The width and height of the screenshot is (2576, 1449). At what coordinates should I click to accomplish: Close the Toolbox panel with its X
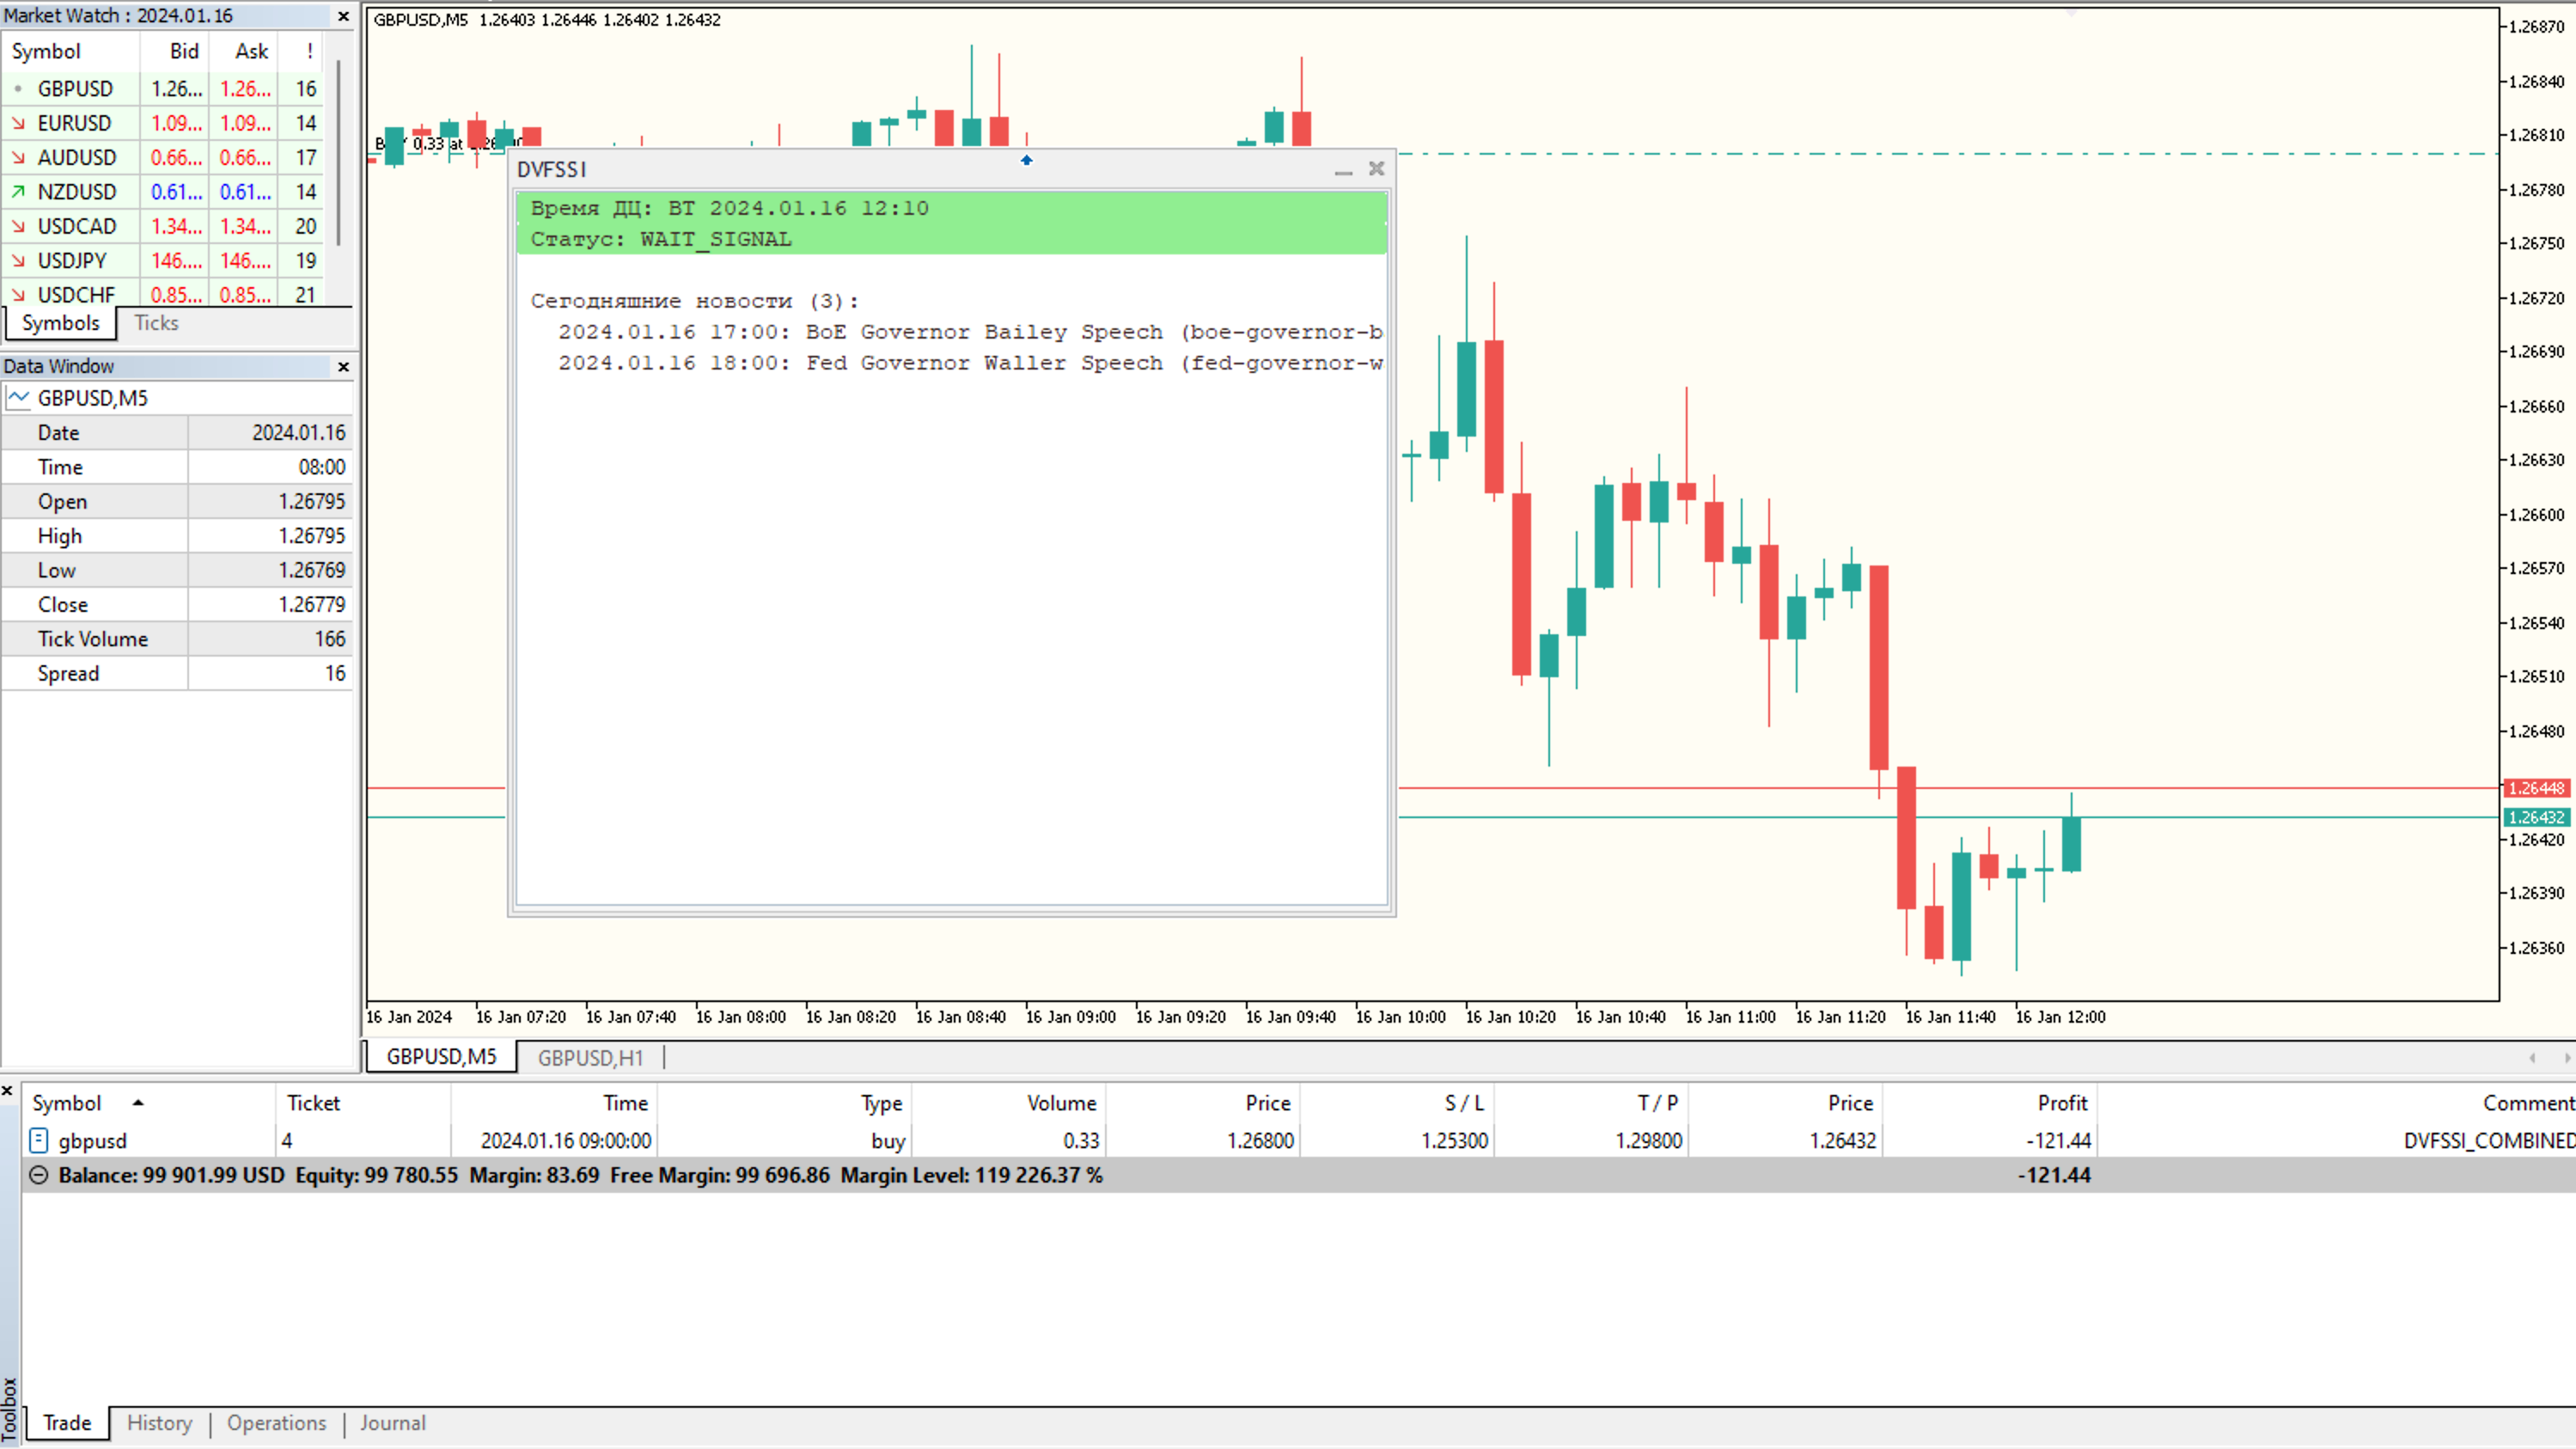(x=7, y=1091)
